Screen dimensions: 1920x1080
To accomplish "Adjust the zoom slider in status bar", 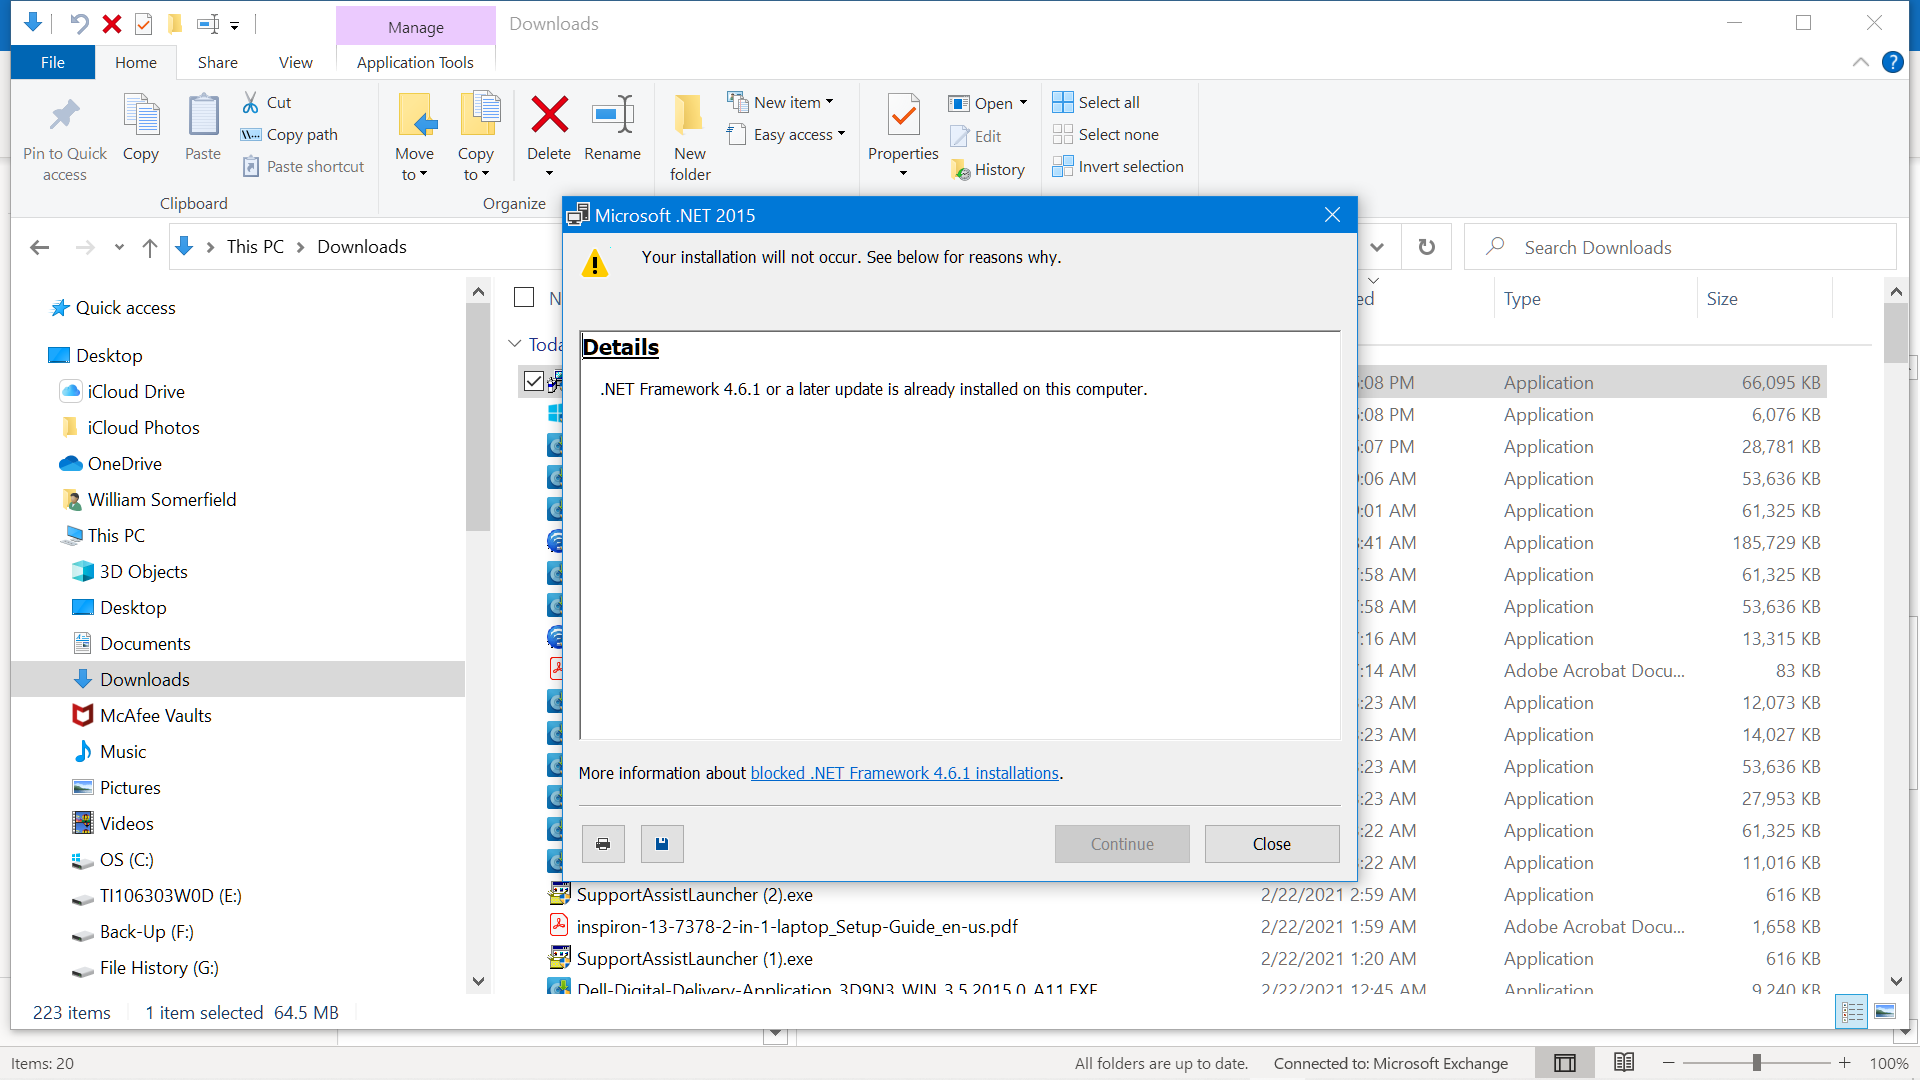I will [x=1756, y=1063].
